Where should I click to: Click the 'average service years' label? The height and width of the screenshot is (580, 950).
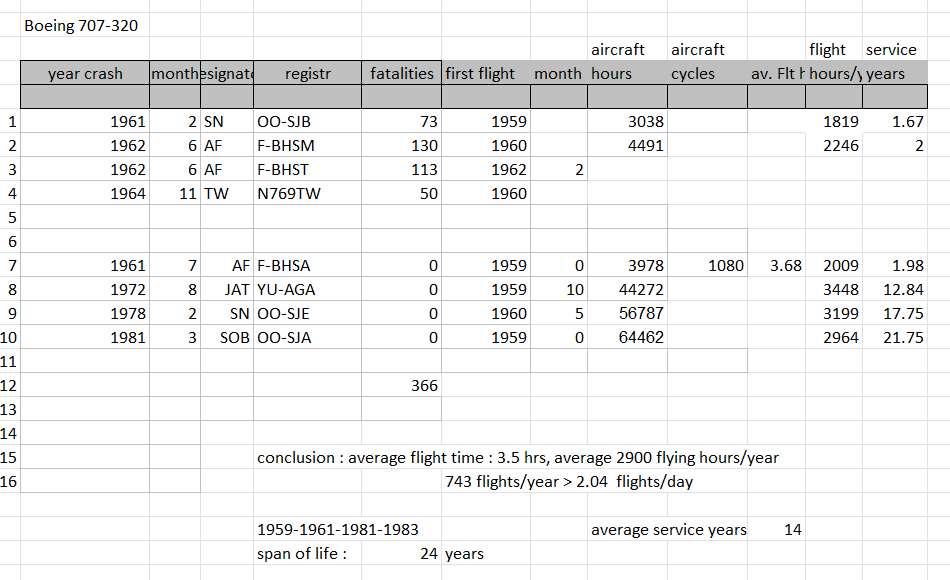[x=668, y=530]
